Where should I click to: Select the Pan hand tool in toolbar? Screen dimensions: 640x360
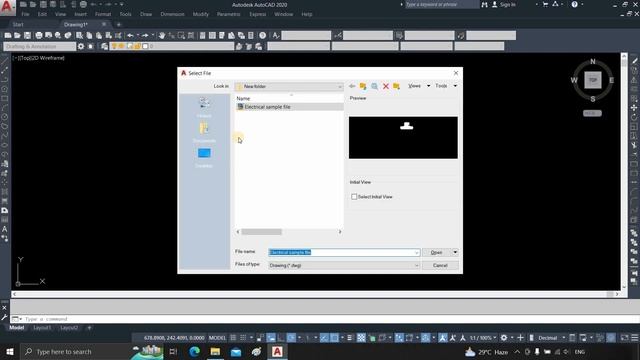coord(162,36)
